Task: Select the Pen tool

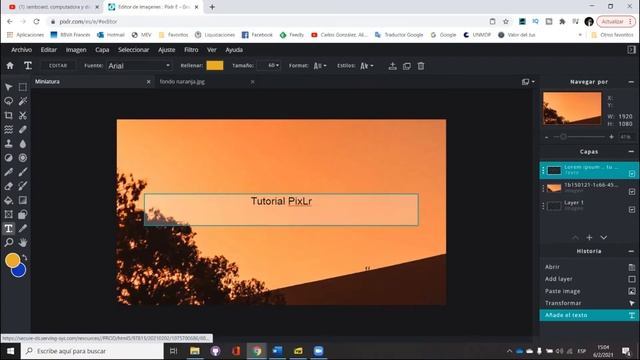Action: pos(9,172)
